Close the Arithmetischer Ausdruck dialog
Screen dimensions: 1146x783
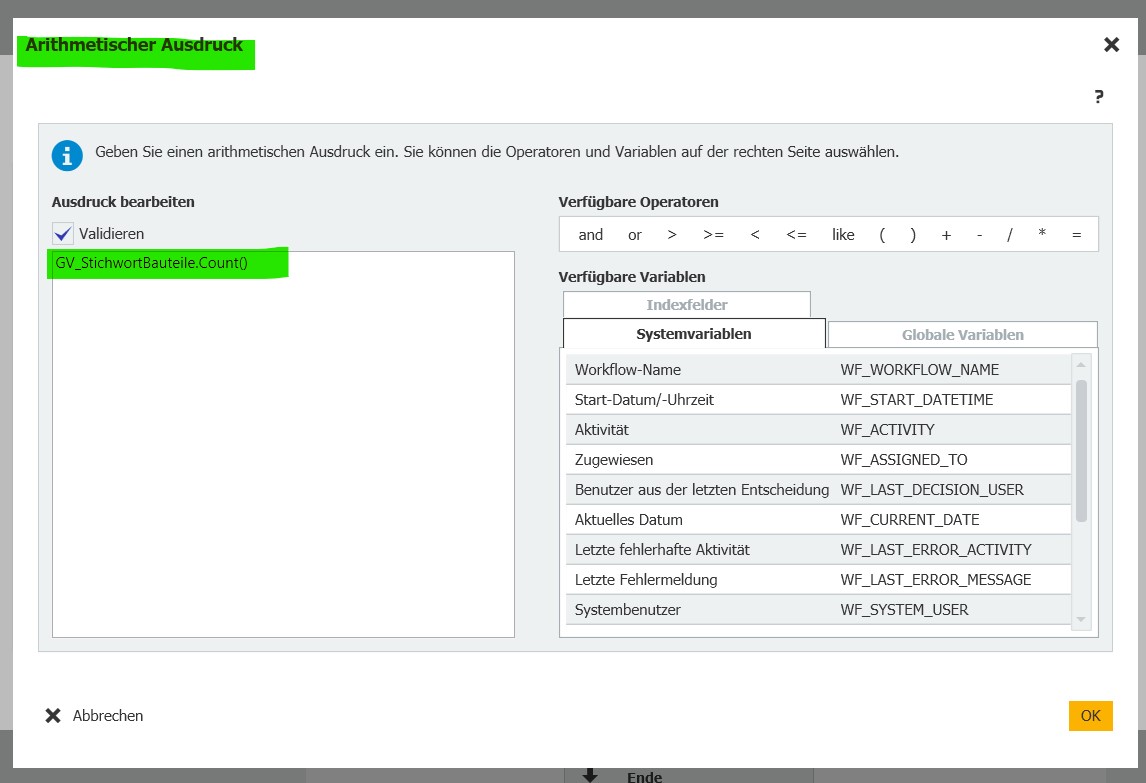1111,44
